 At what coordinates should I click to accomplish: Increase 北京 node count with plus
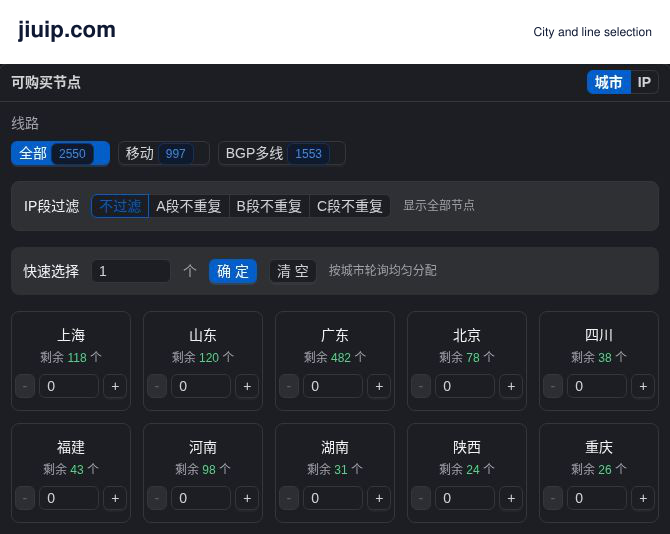(511, 386)
